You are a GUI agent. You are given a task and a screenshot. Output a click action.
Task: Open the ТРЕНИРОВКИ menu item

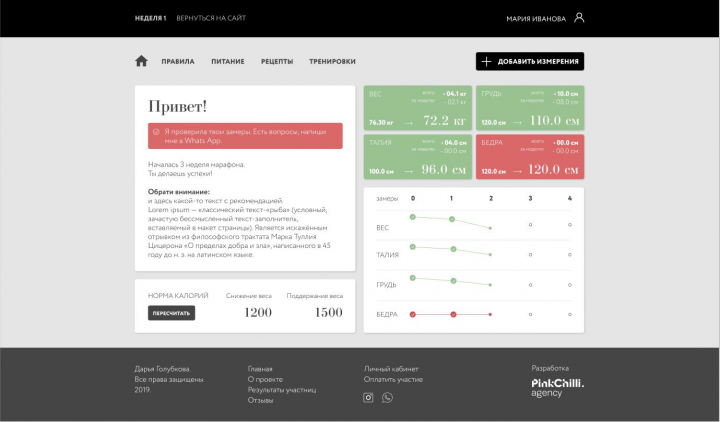point(332,62)
